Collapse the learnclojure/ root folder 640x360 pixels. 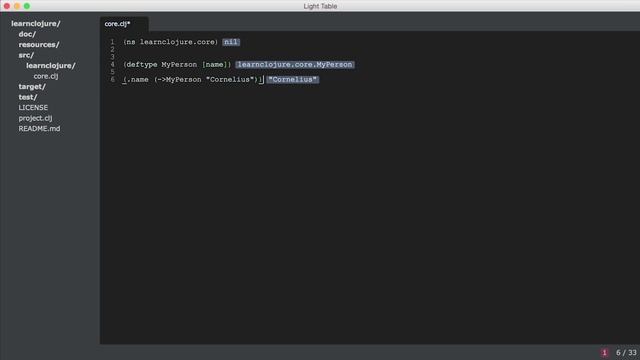tap(36, 24)
